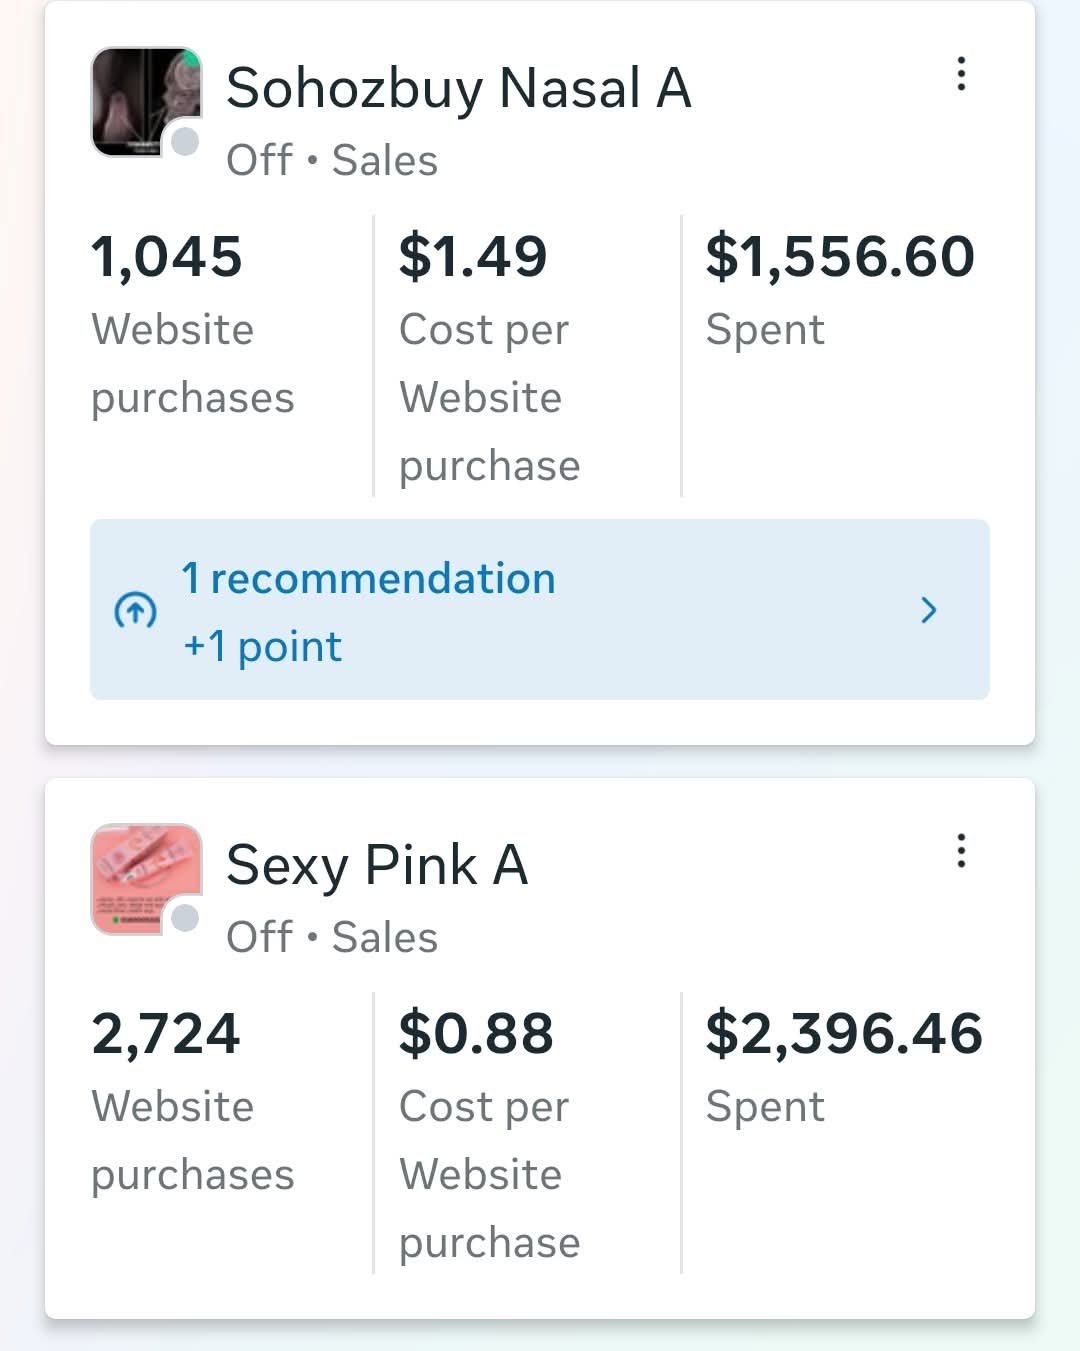The height and width of the screenshot is (1351, 1080).
Task: Click the $2,396.46 Spent metric
Action: pos(843,1033)
